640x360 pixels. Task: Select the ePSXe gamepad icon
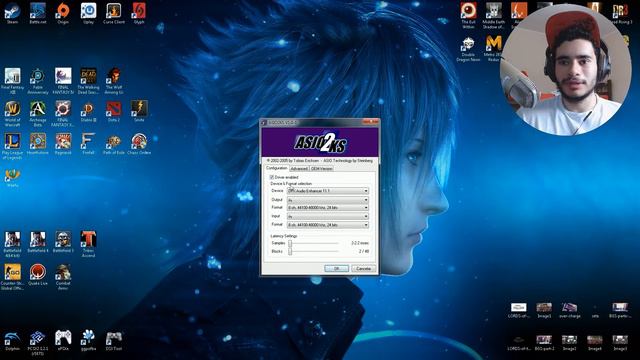pos(63,341)
